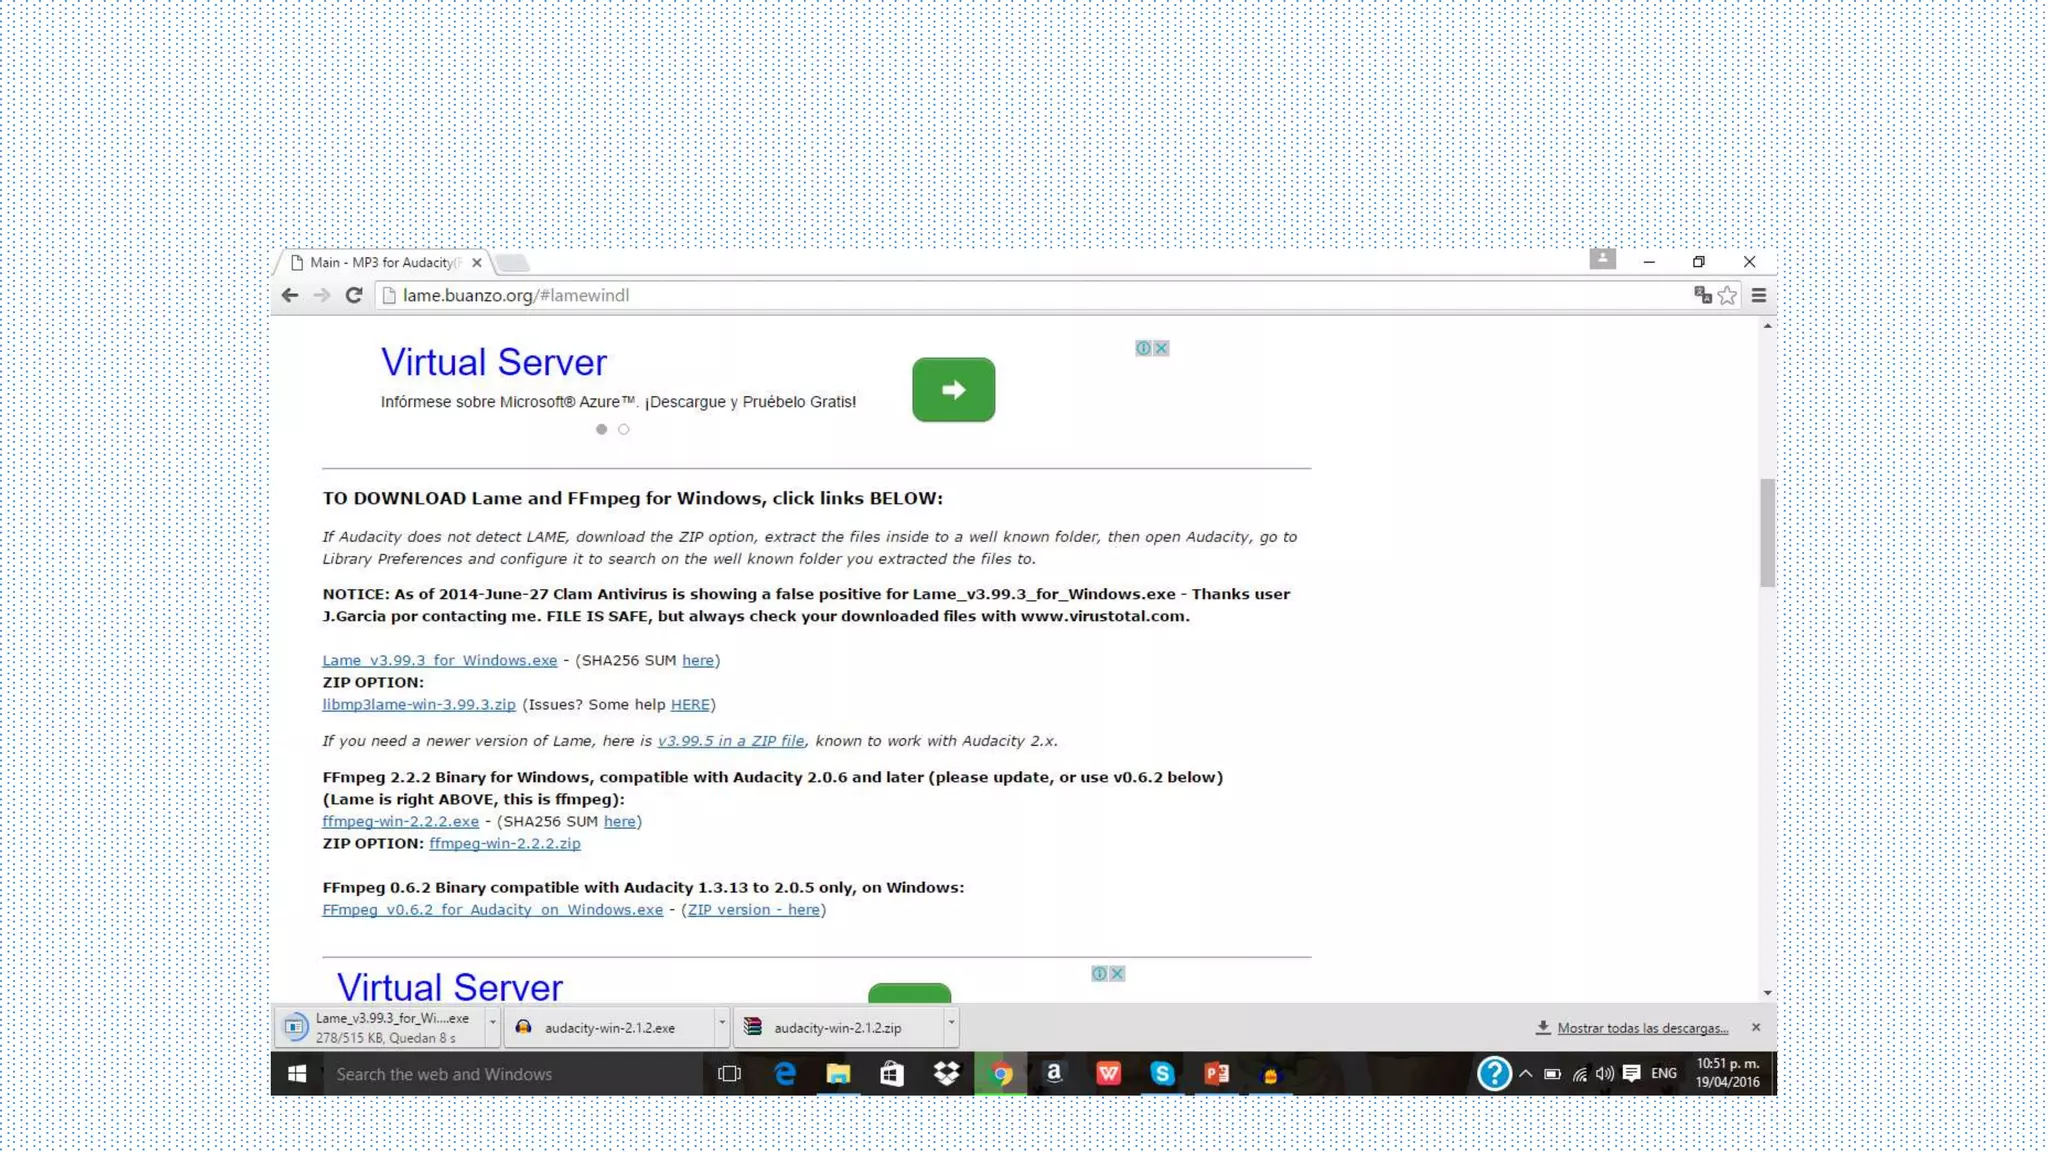This screenshot has height=1152, width=2048.
Task: Click the ENG language indicator
Action: tap(1664, 1073)
